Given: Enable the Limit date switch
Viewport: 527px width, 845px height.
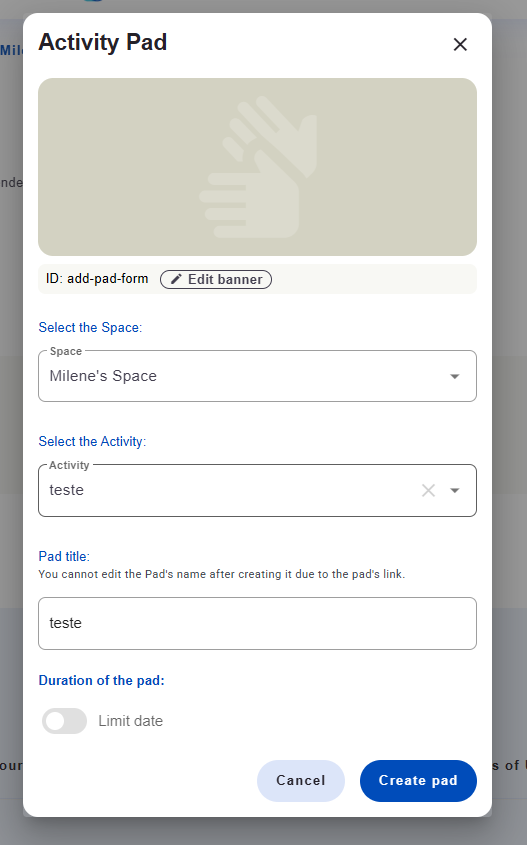Looking at the screenshot, I should coord(64,721).
